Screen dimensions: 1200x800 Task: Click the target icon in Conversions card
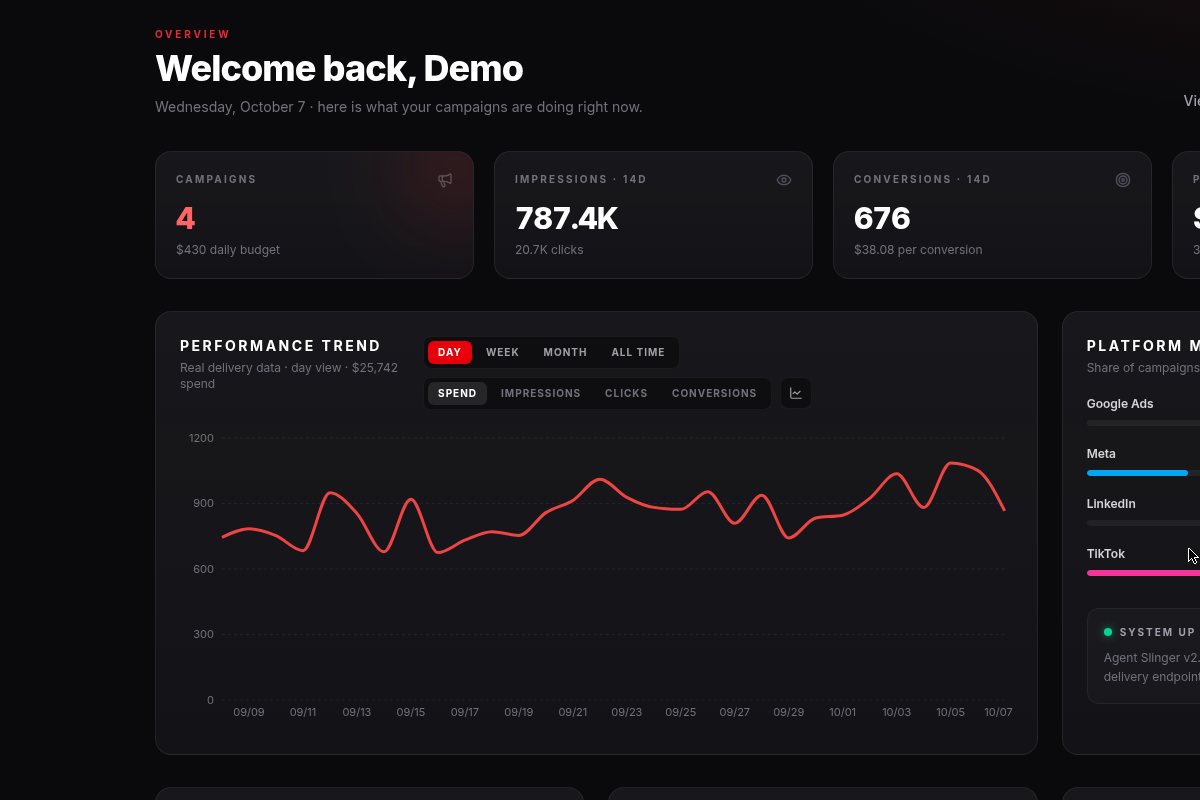[x=1123, y=180]
